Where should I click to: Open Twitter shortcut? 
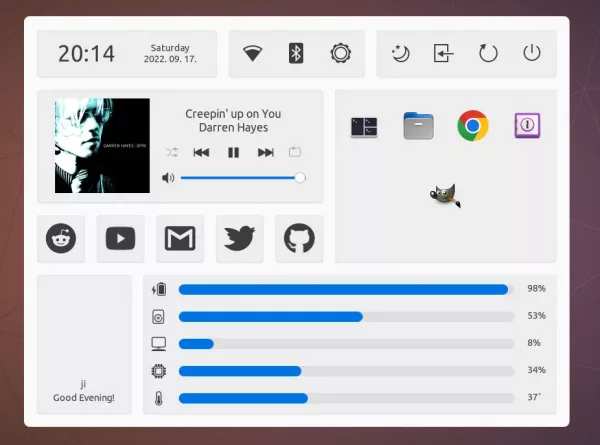tap(240, 238)
